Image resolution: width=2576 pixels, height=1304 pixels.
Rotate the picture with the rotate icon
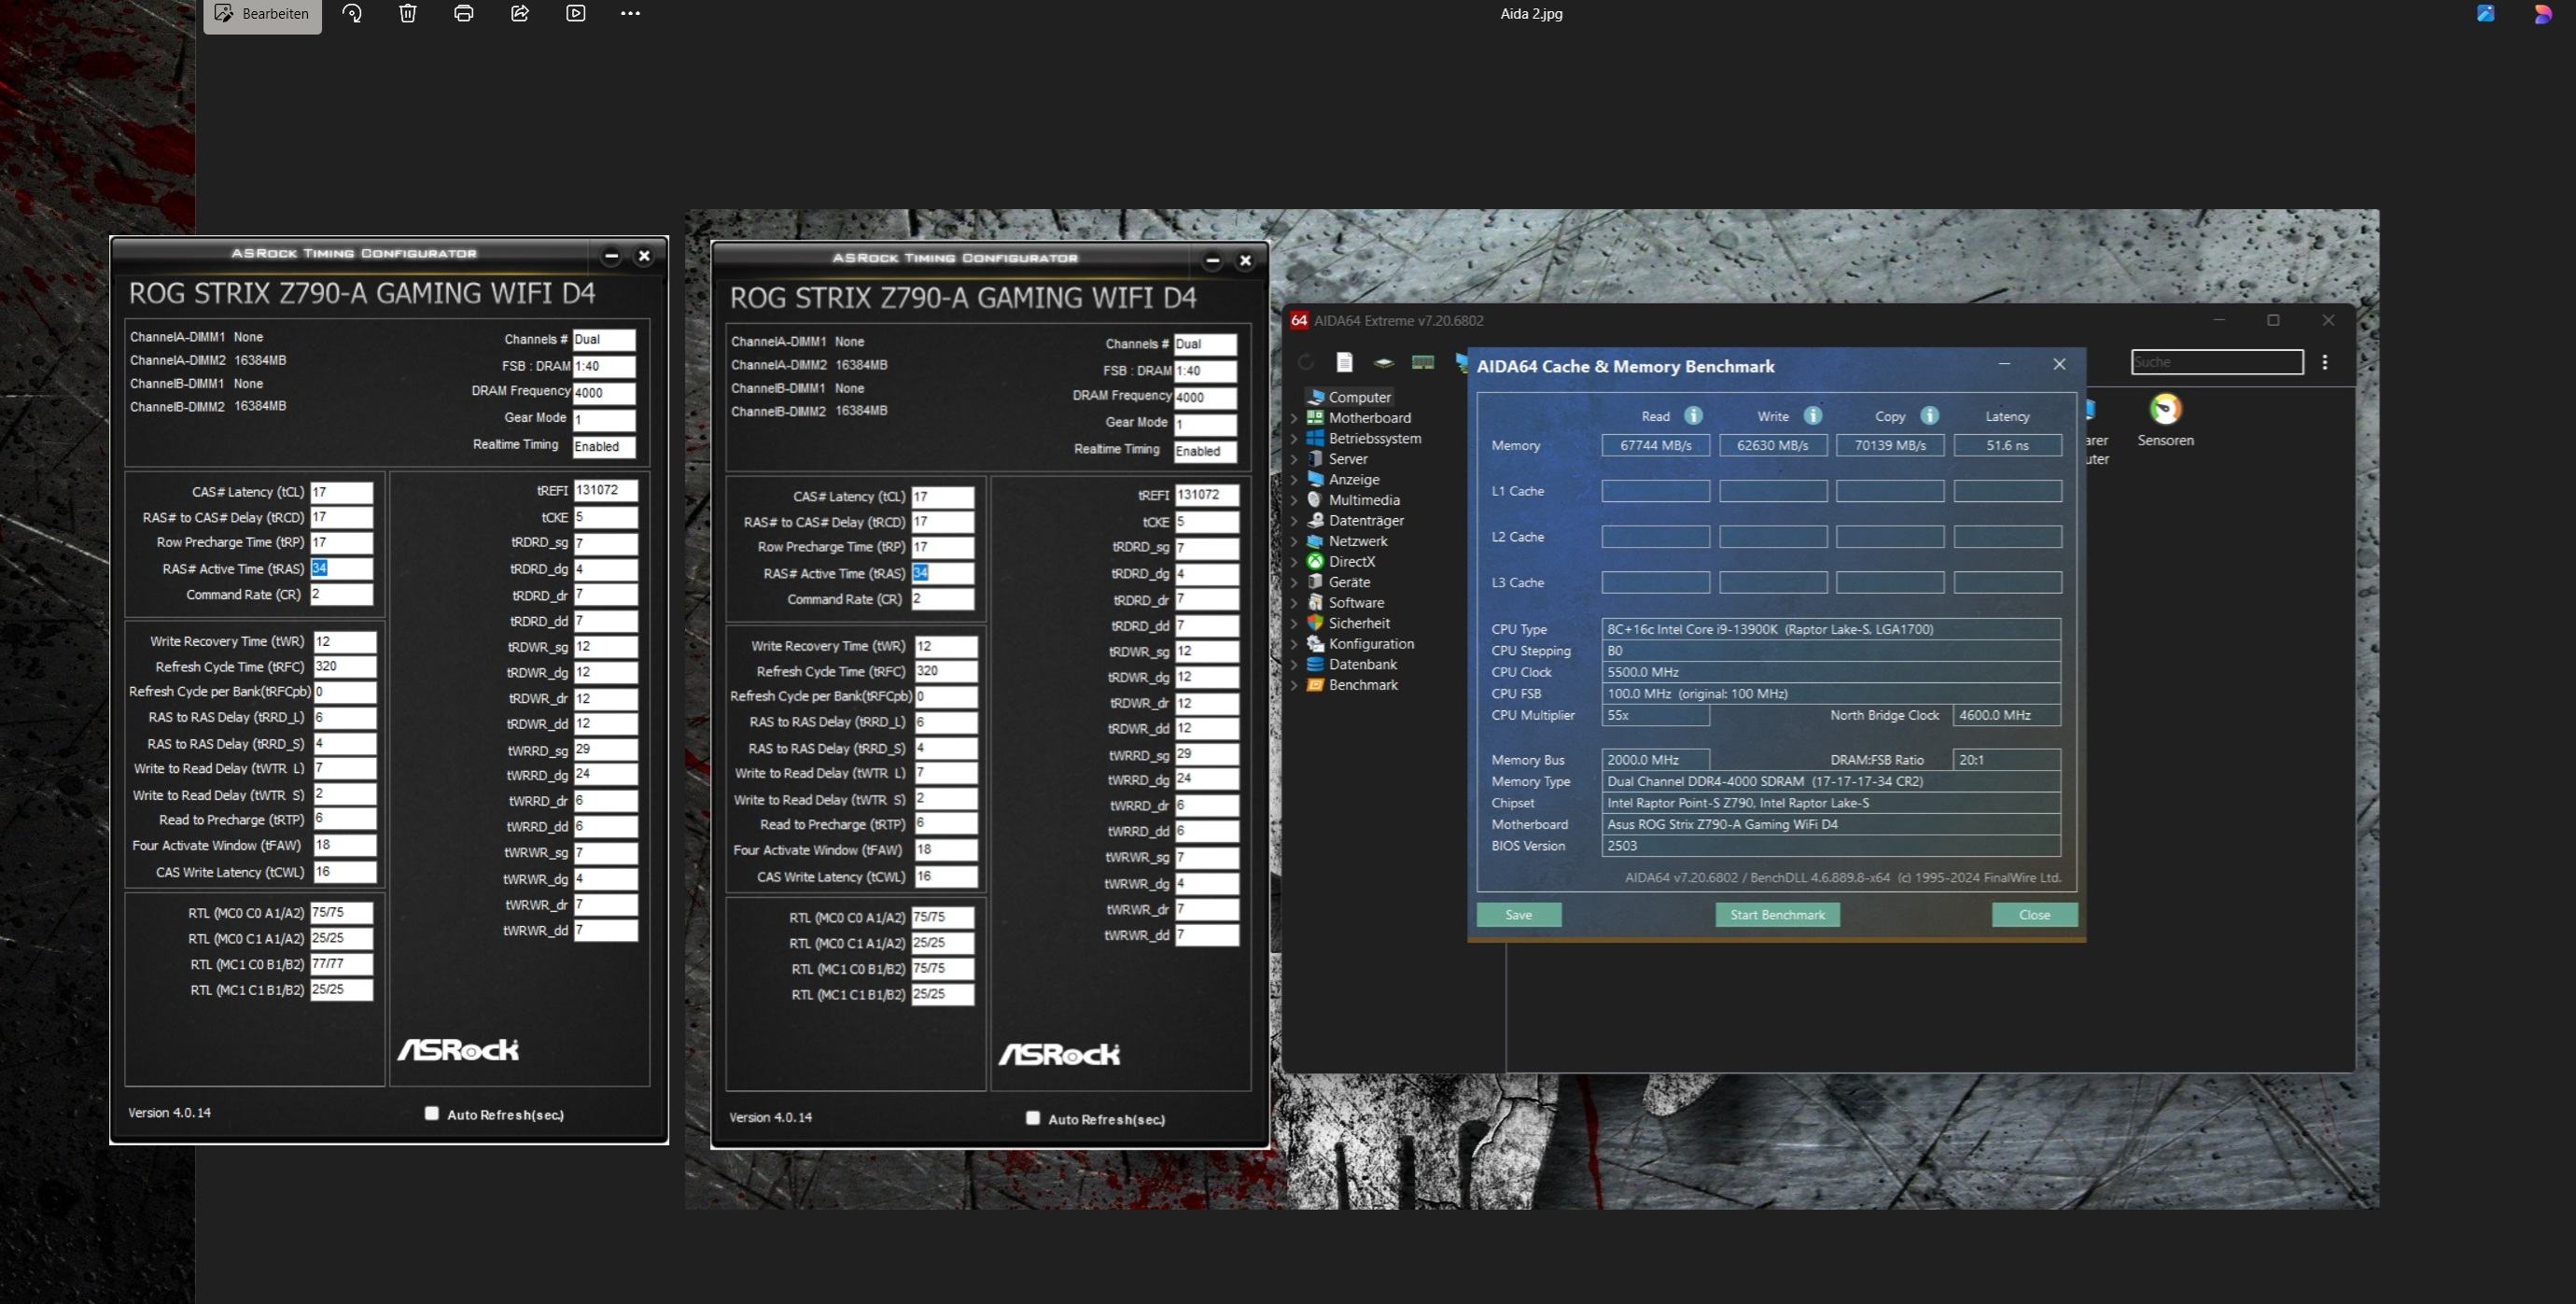click(352, 13)
